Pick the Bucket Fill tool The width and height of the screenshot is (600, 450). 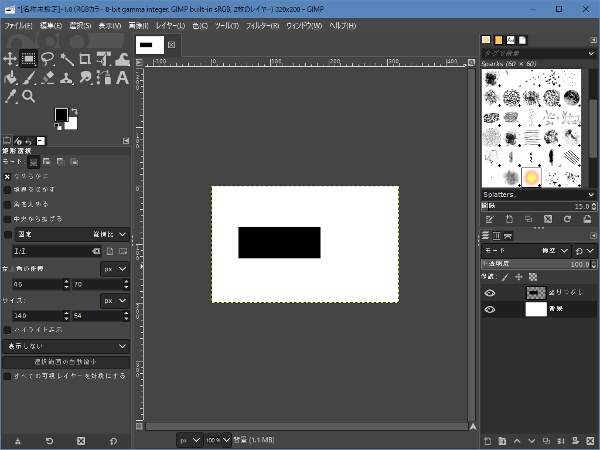tap(11, 77)
